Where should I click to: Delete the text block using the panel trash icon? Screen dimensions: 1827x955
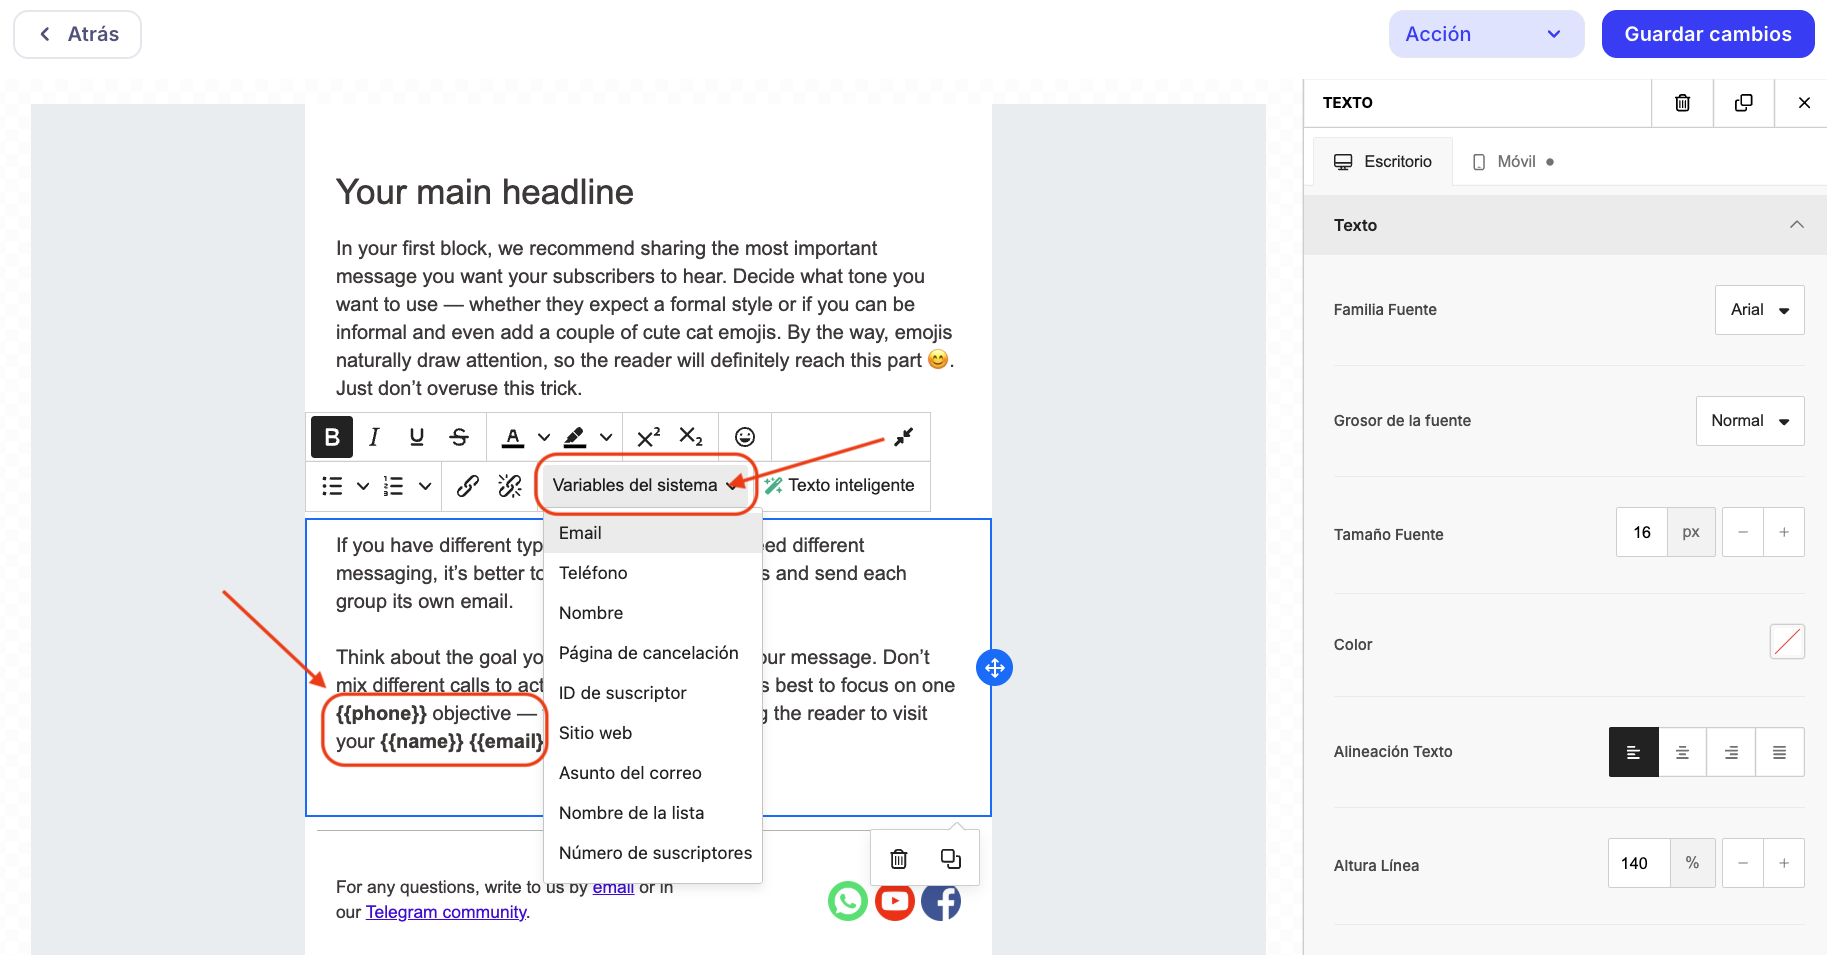(1682, 103)
